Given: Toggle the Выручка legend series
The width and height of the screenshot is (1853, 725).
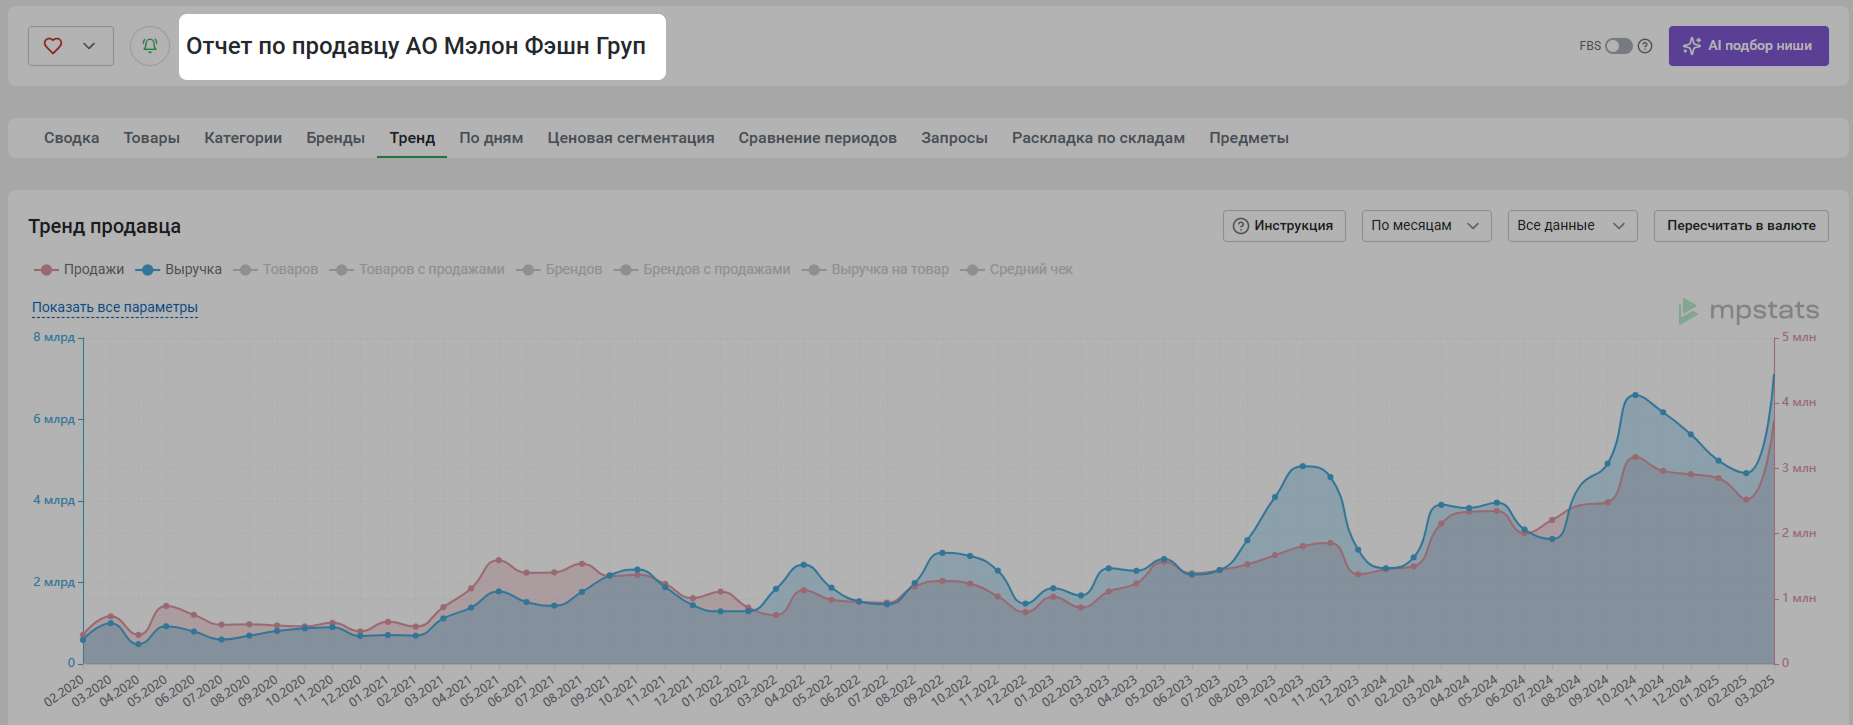Looking at the screenshot, I should pos(179,270).
